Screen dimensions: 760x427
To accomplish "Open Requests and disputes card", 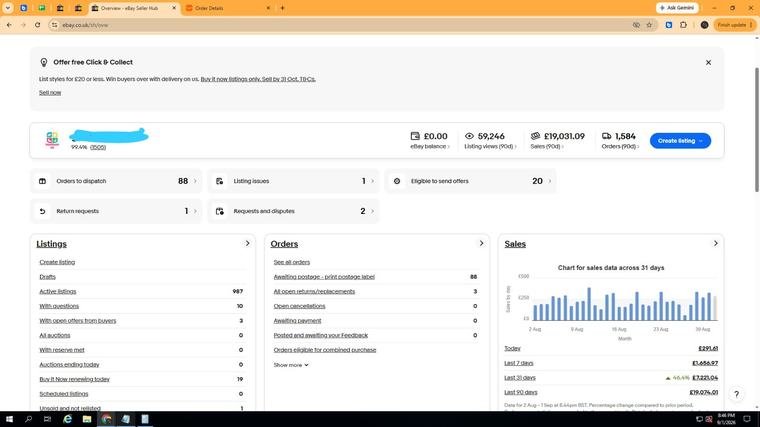I will 293,211.
